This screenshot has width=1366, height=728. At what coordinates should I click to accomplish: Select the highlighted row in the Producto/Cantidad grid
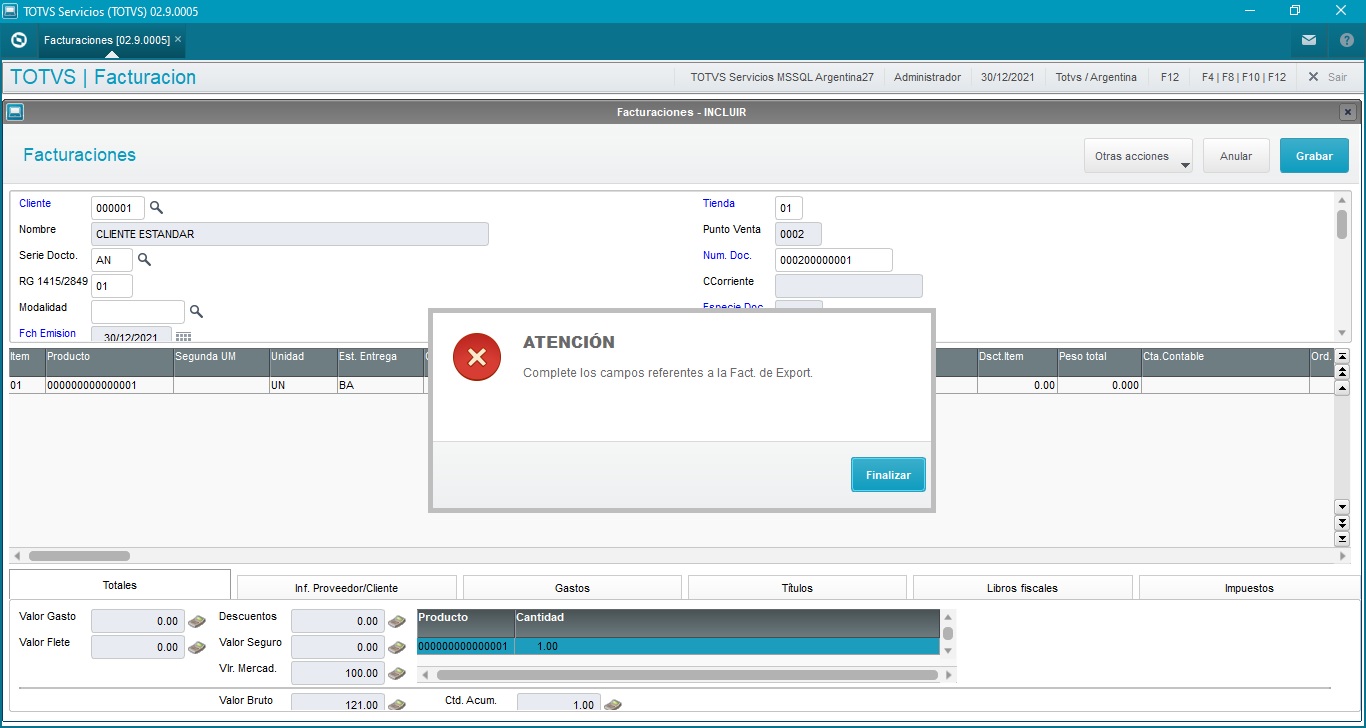[x=678, y=646]
